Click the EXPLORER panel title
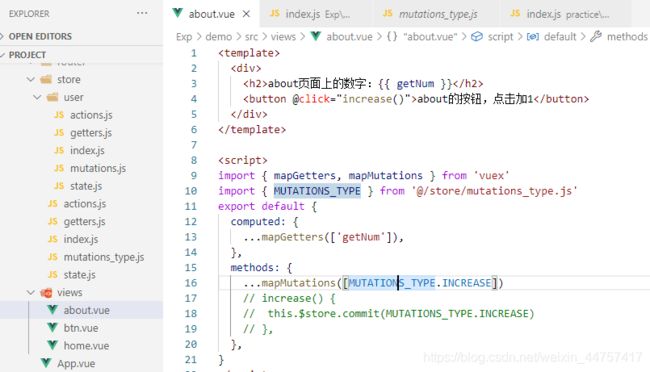The height and width of the screenshot is (372, 650). coord(29,14)
